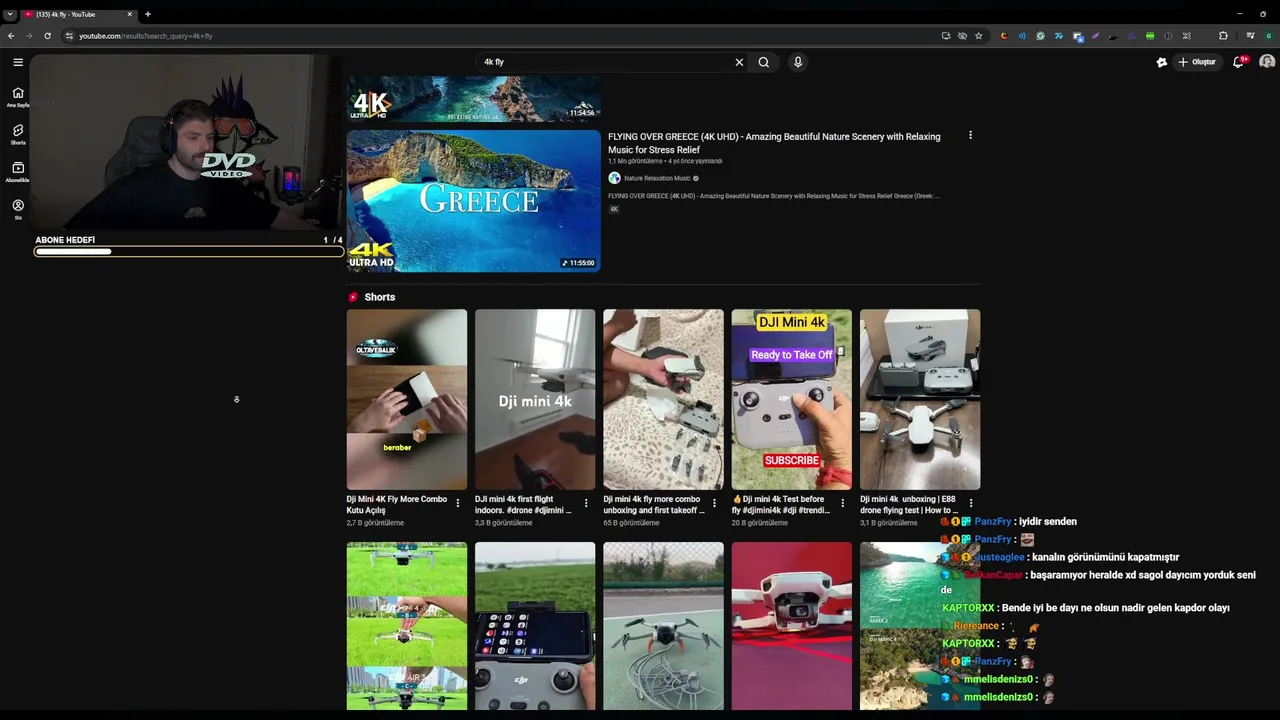Go back with browser back arrow
1280x720 pixels.
pos(11,36)
